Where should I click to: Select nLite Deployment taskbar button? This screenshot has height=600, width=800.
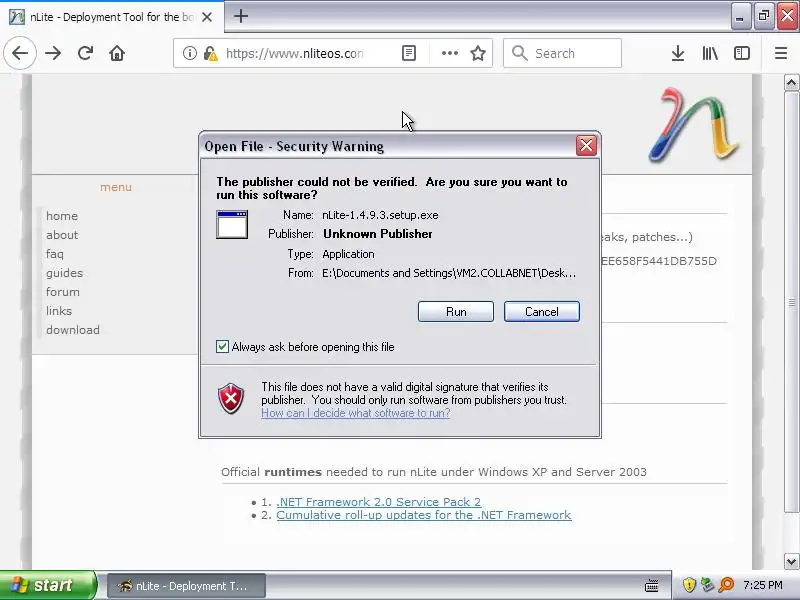[x=186, y=586]
